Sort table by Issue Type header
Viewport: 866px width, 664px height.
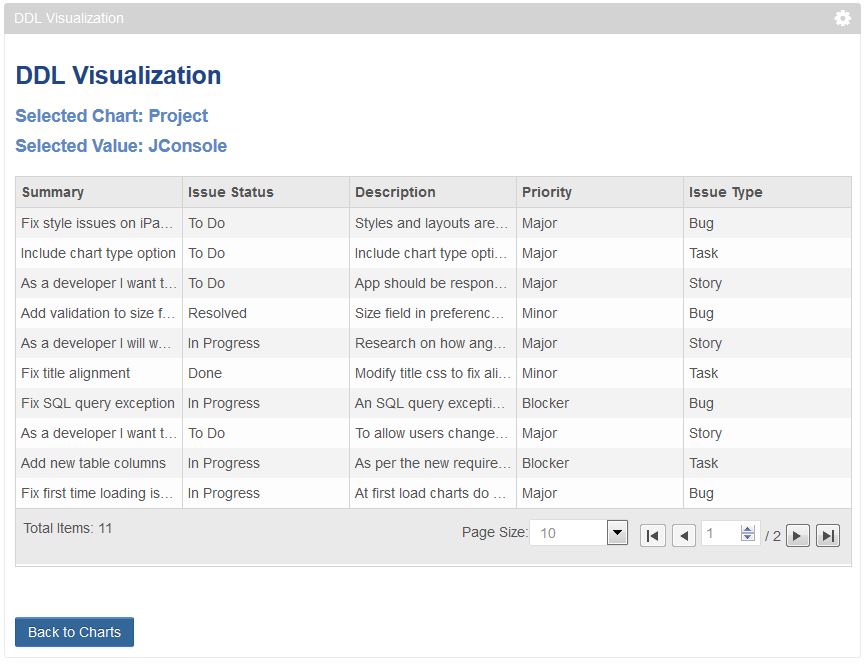click(x=725, y=192)
